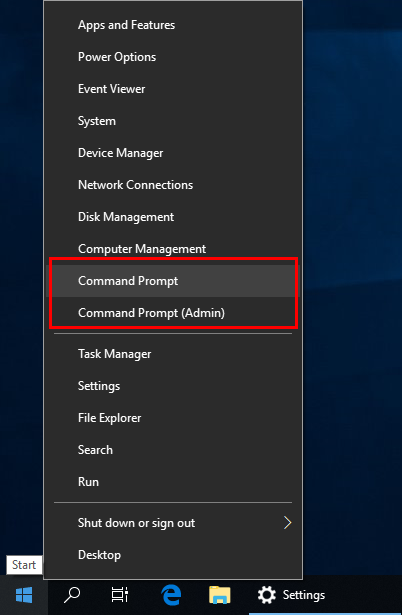Launch File Explorer menu entry
Image resolution: width=402 pixels, height=615 pixels.
click(173, 418)
